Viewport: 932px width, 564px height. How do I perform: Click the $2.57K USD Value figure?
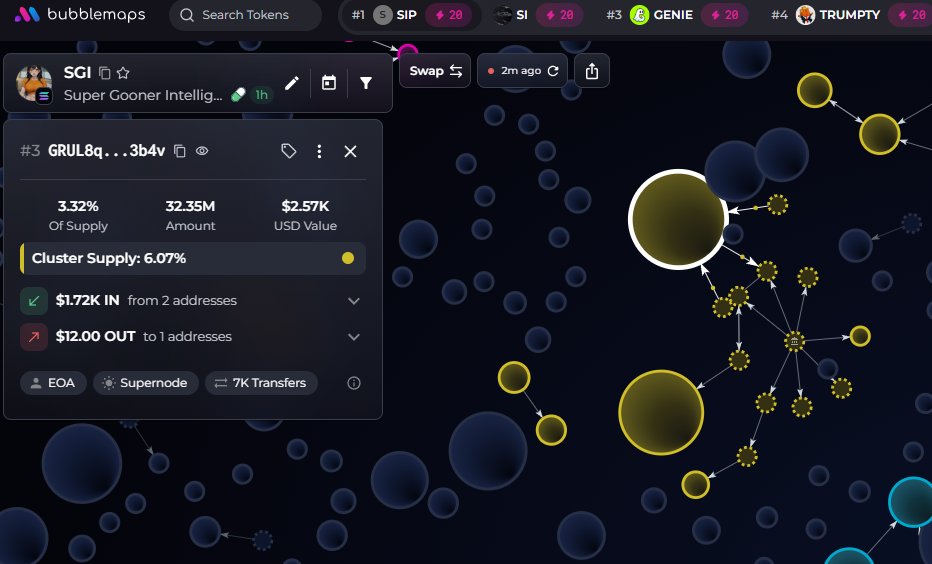click(305, 206)
